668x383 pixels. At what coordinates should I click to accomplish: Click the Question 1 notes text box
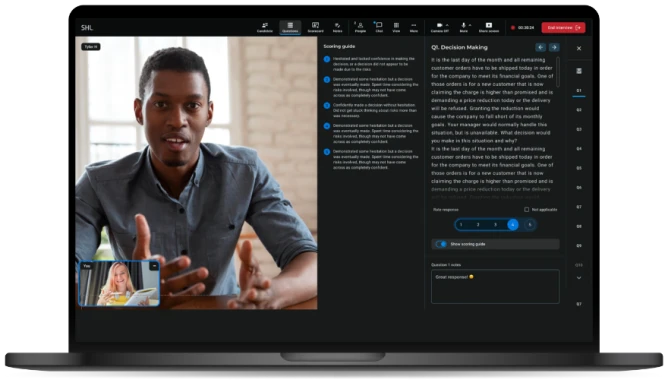click(495, 286)
